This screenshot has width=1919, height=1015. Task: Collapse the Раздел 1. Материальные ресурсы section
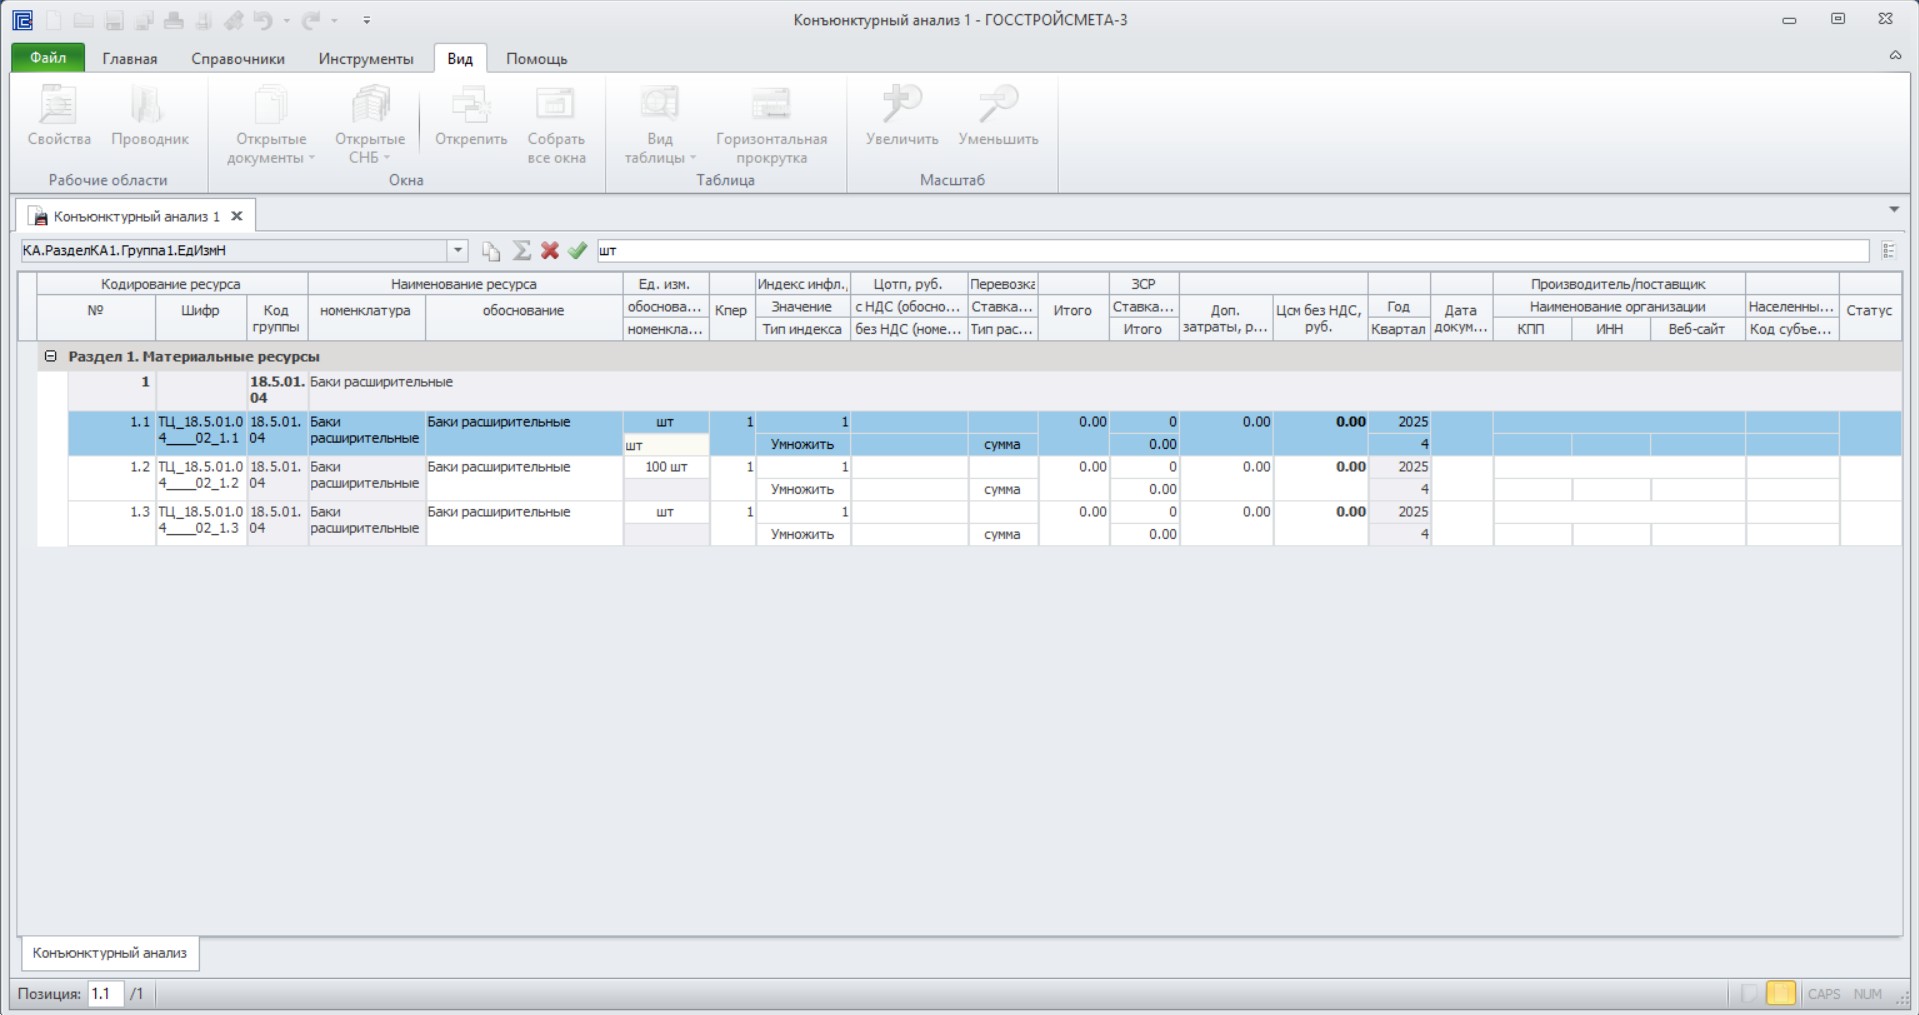click(x=50, y=356)
